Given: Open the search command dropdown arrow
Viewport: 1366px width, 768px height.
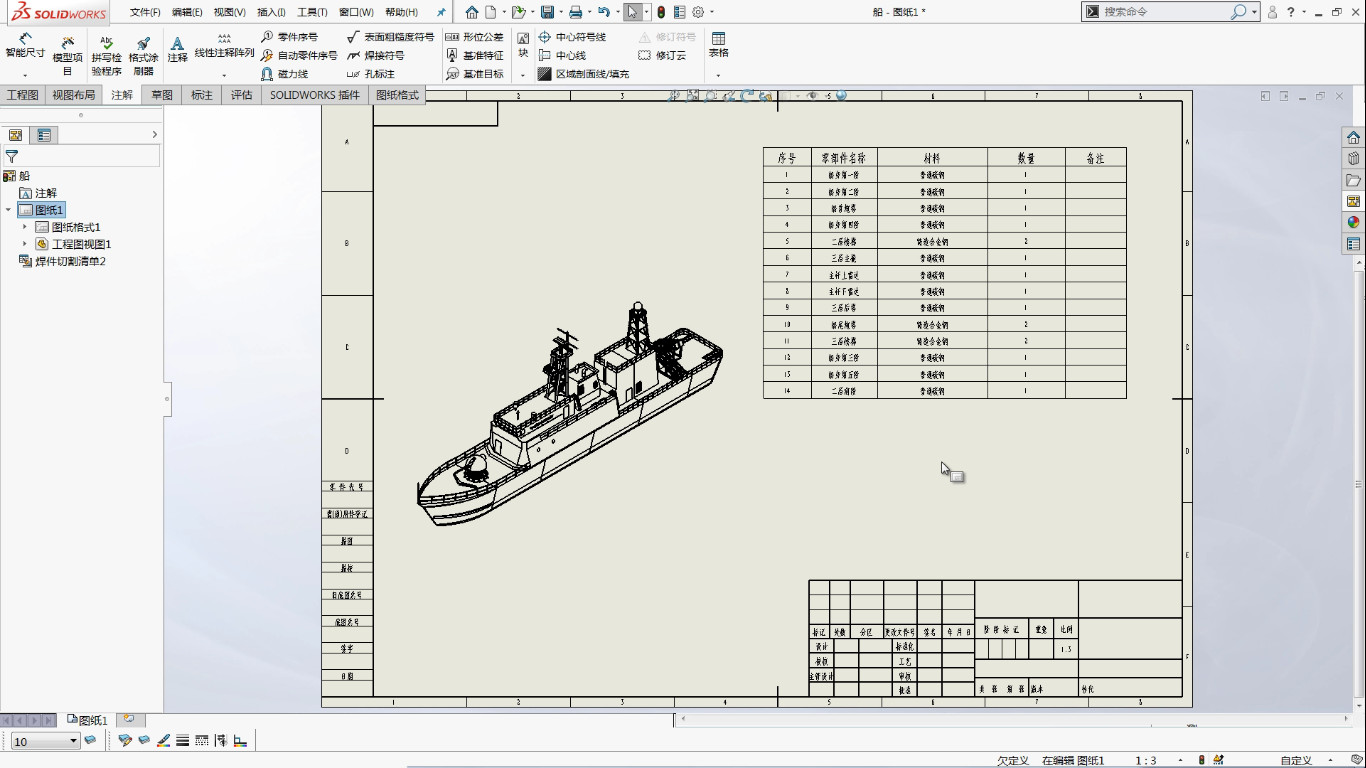Looking at the screenshot, I should click(x=1255, y=12).
